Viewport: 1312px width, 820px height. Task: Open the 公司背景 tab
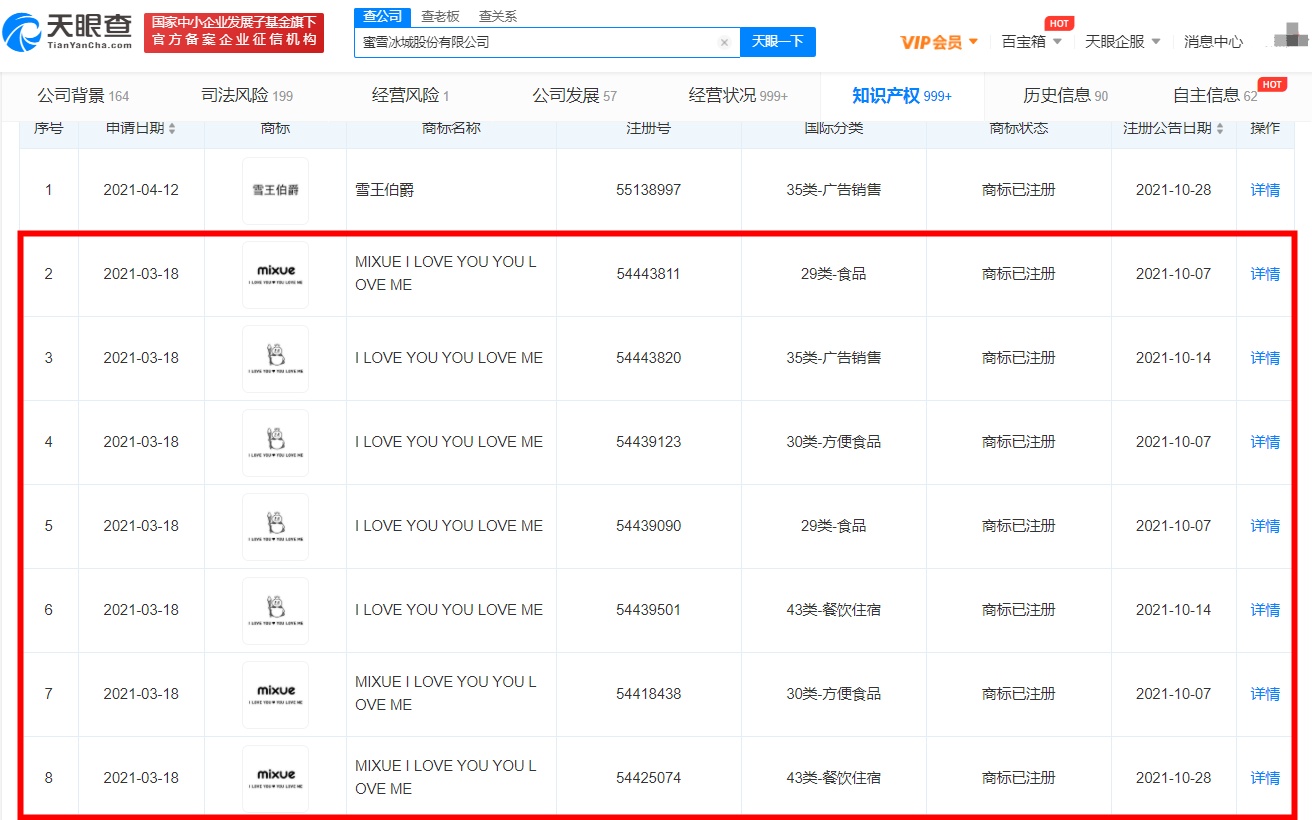(x=83, y=96)
